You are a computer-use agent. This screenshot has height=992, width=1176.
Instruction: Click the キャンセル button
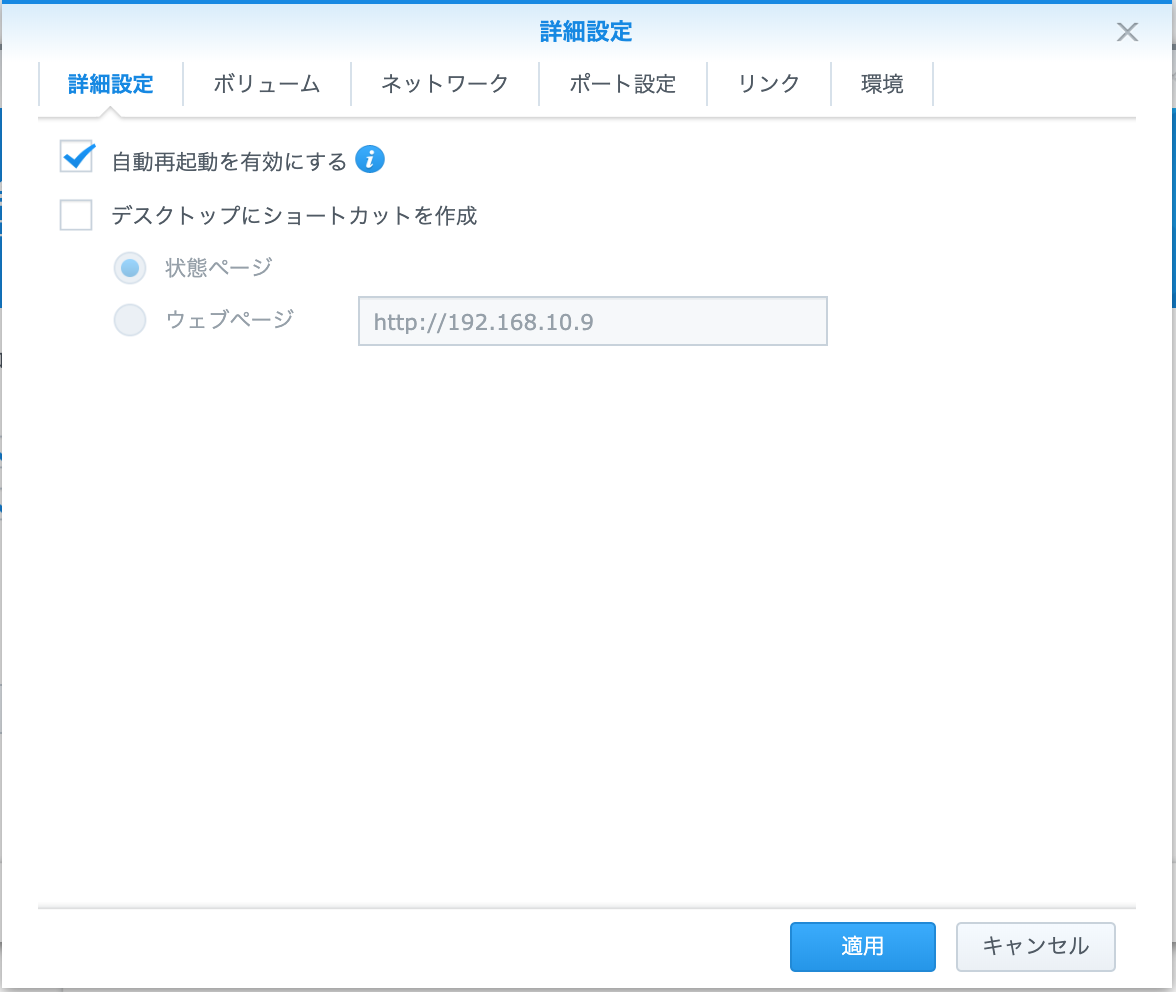(x=1035, y=946)
